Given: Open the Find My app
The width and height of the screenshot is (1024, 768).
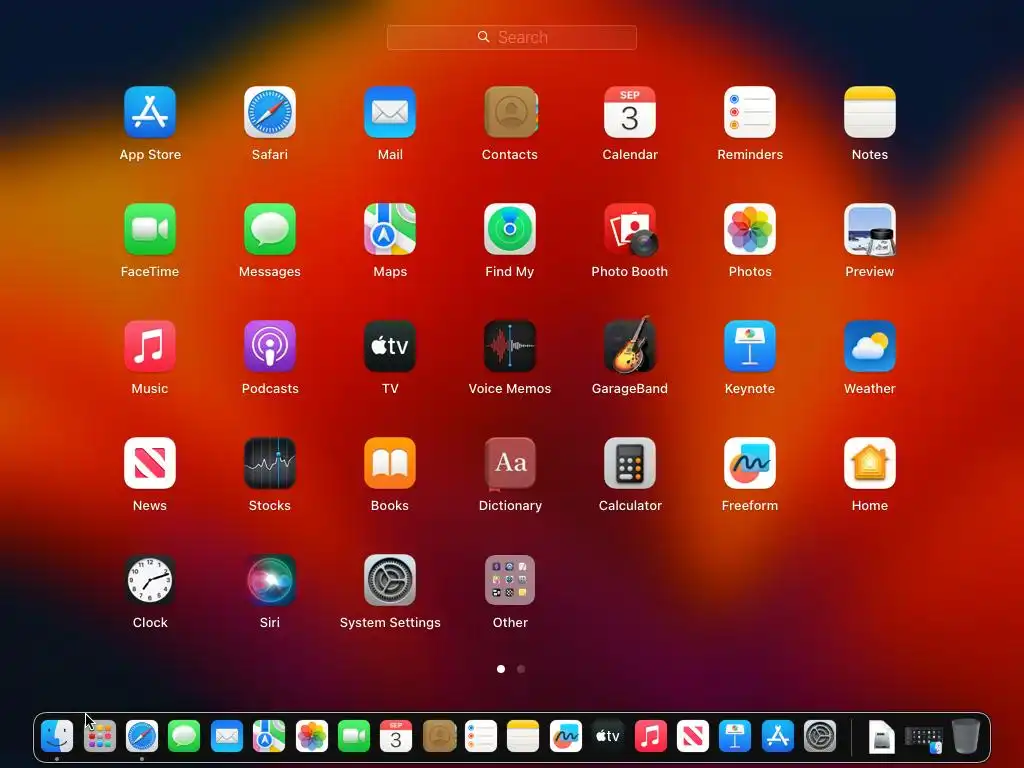Looking at the screenshot, I should click(x=510, y=229).
